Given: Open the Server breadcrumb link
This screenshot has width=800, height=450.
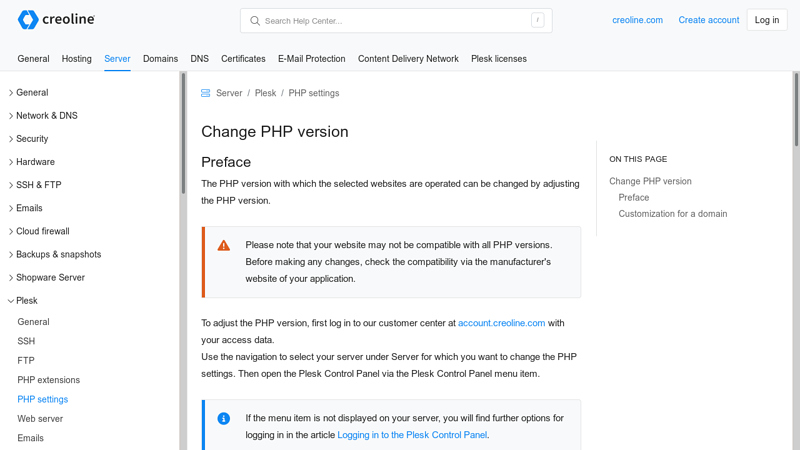Looking at the screenshot, I should click(229, 93).
